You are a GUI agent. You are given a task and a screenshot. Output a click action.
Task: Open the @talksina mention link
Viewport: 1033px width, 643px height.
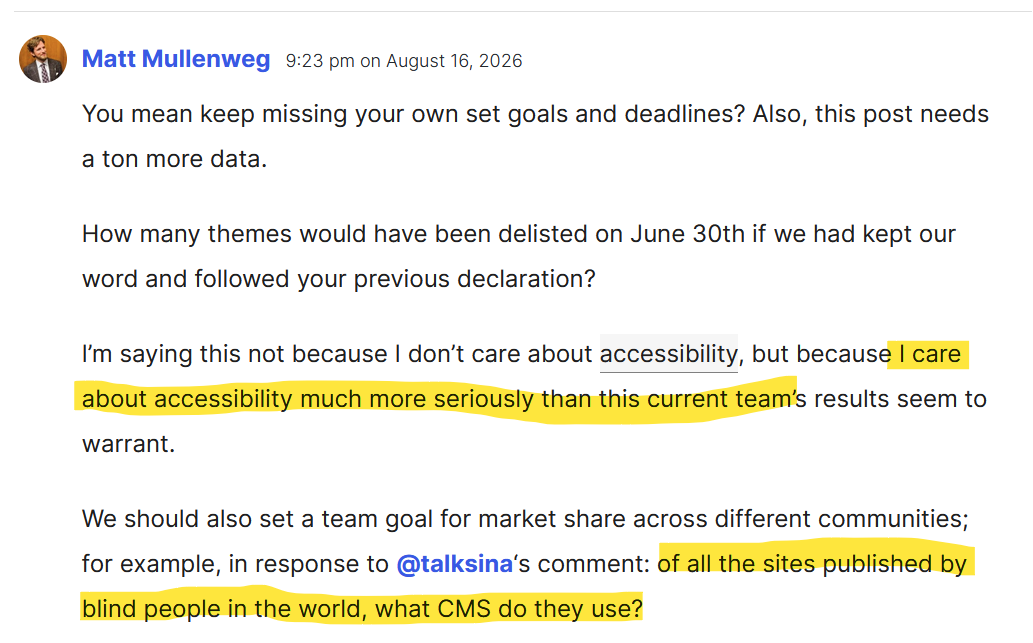coord(455,564)
